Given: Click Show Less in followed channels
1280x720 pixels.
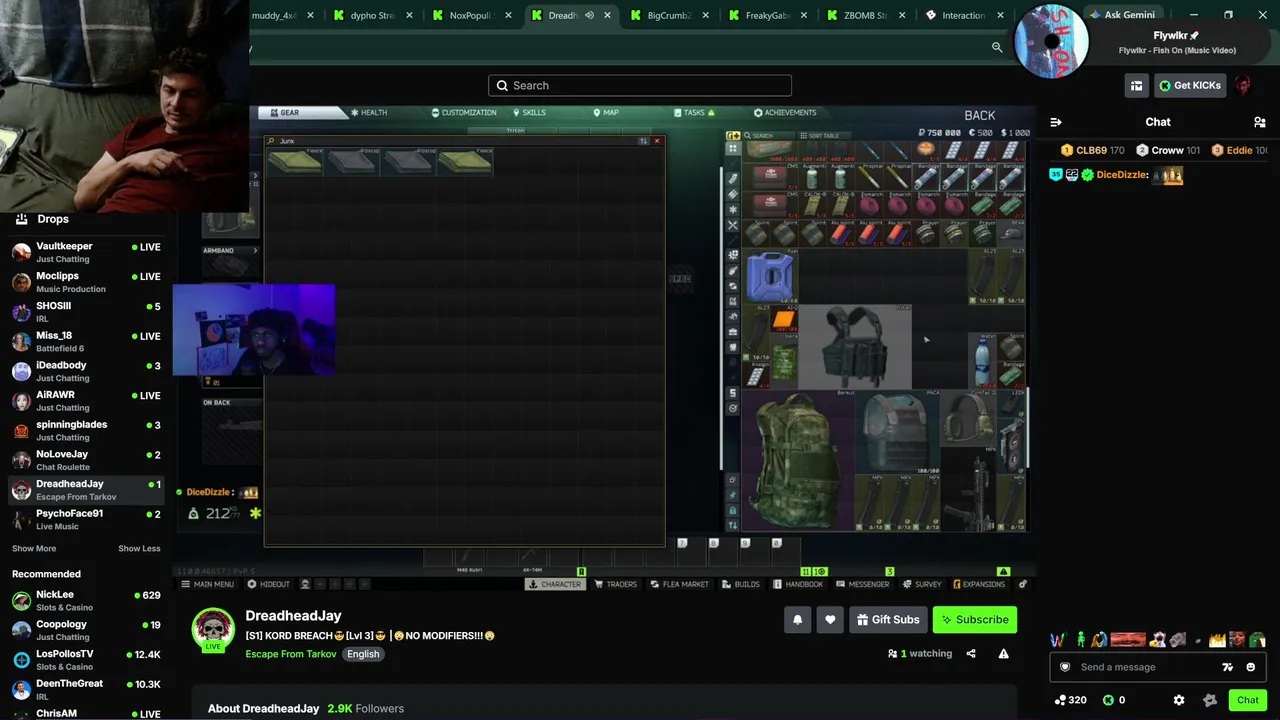Looking at the screenshot, I should 139,549.
